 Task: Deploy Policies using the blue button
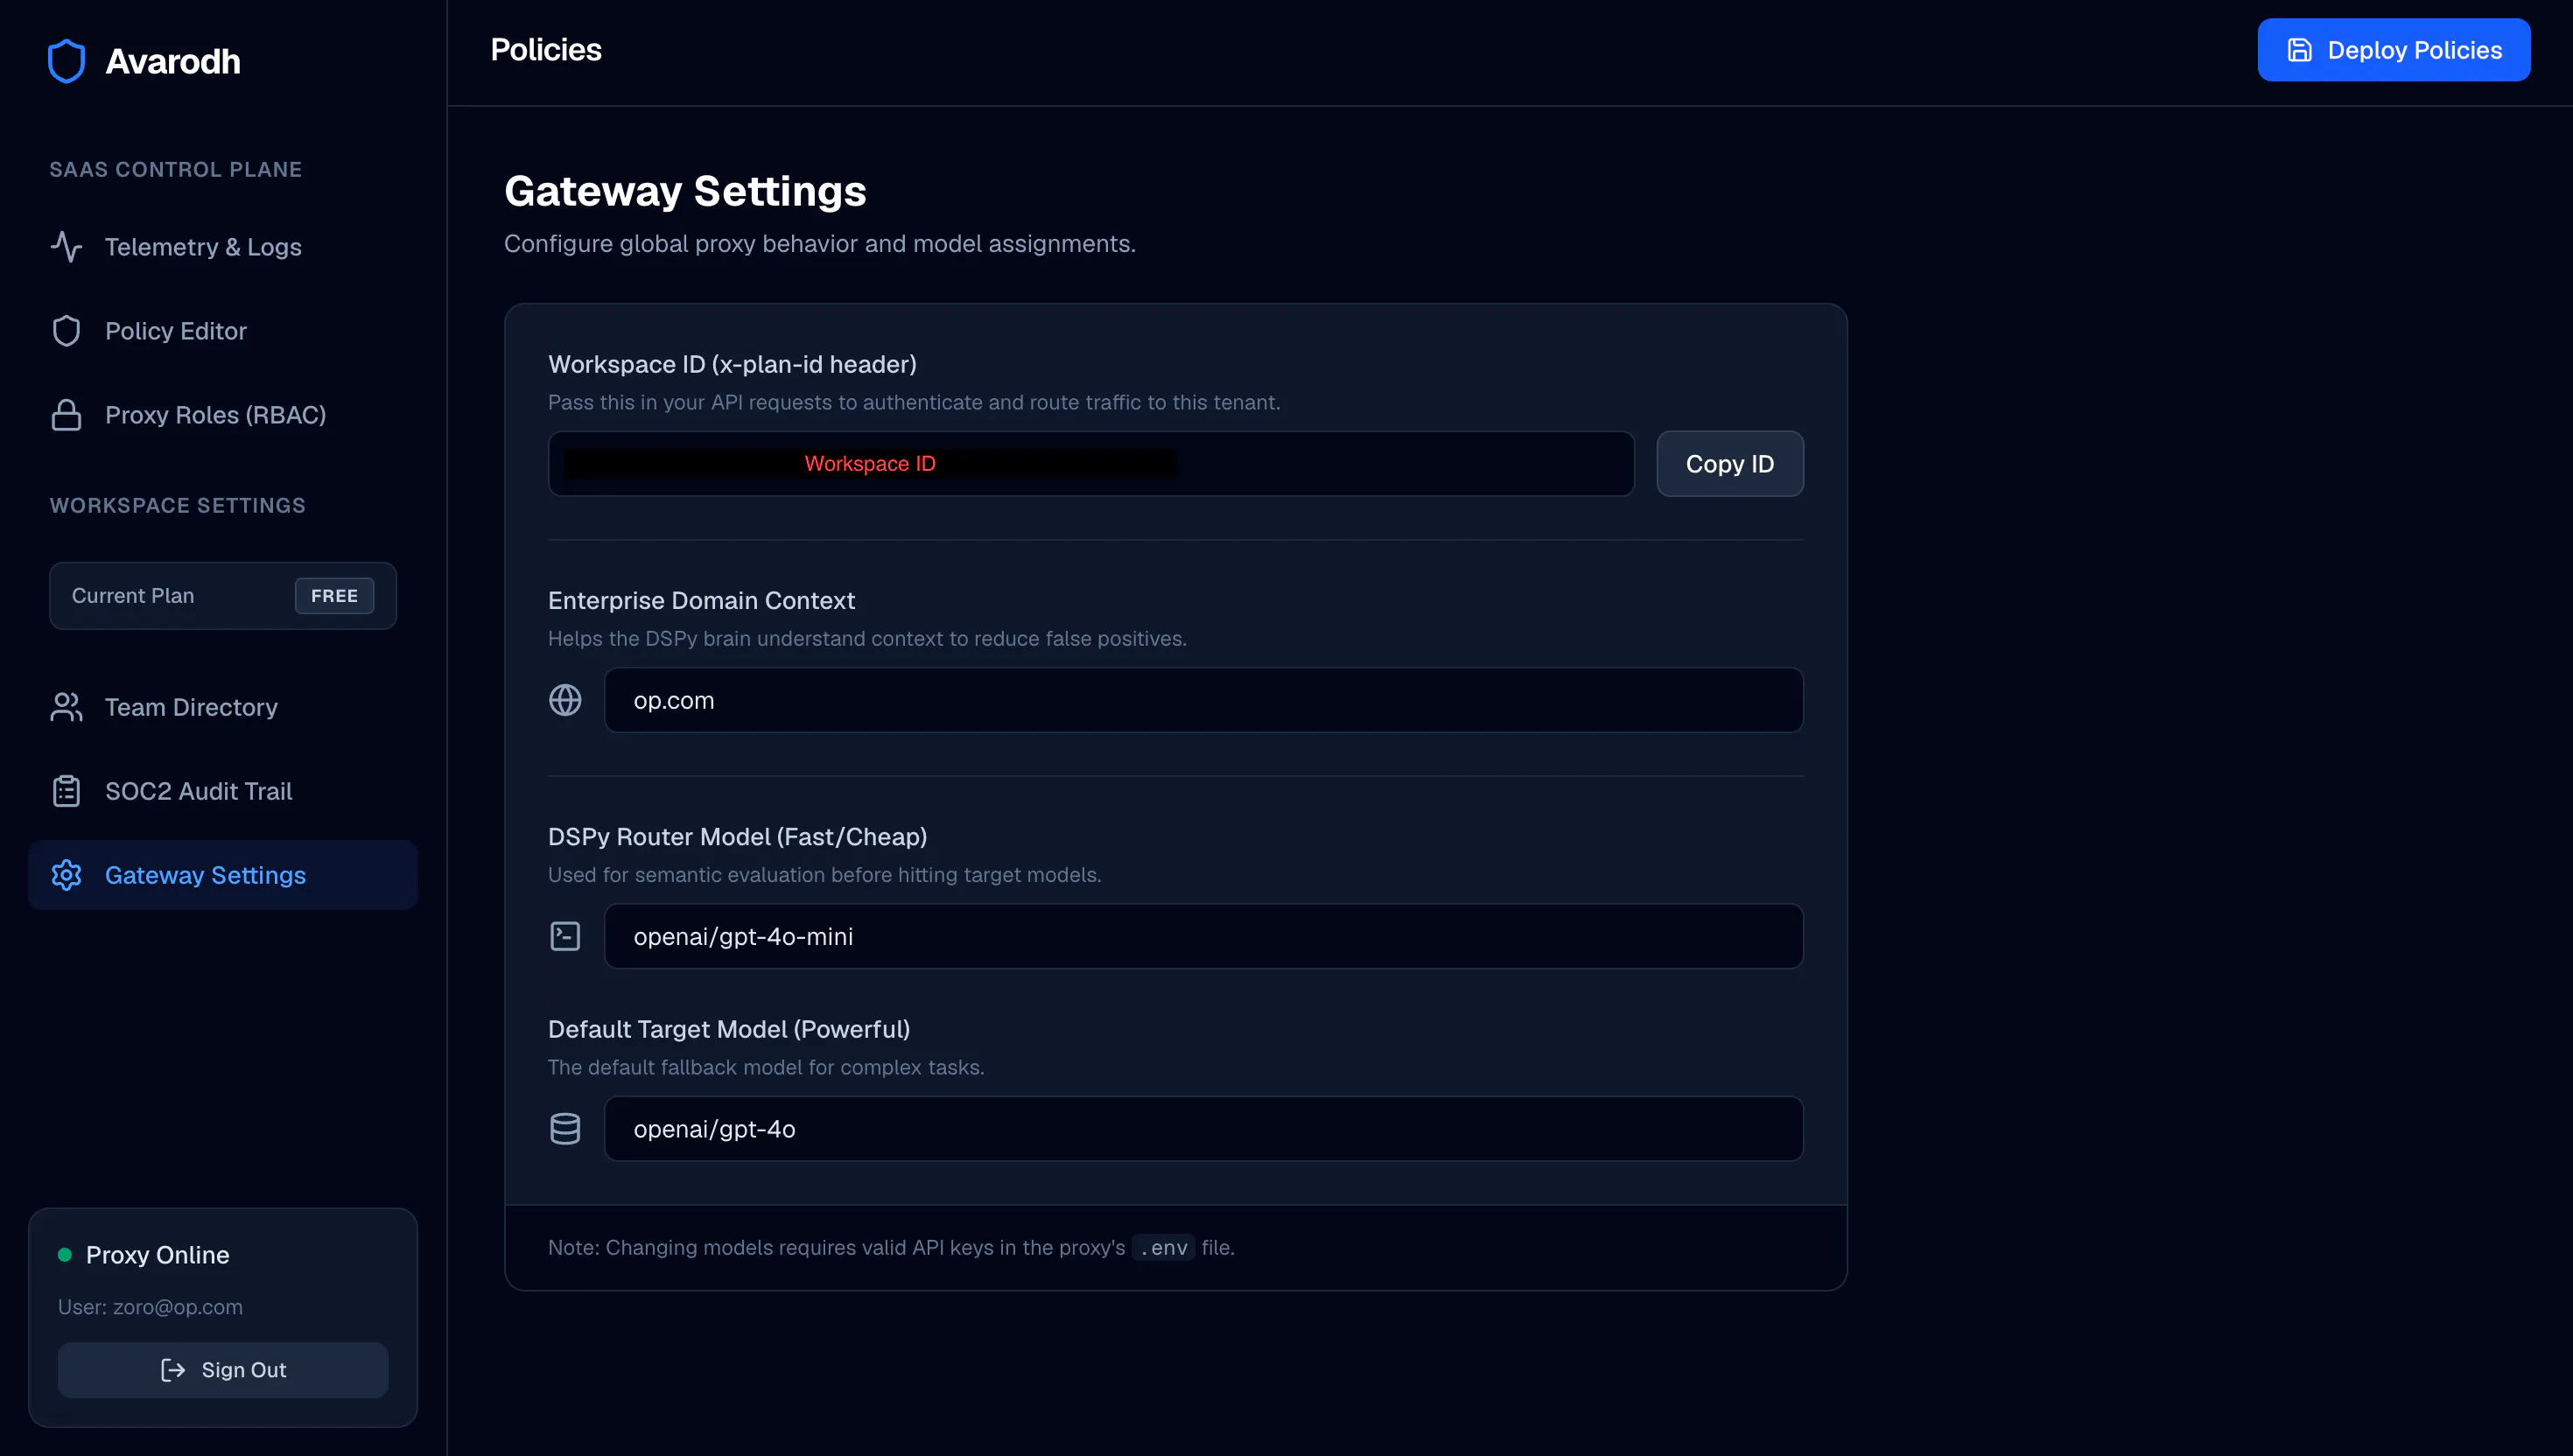click(2394, 50)
